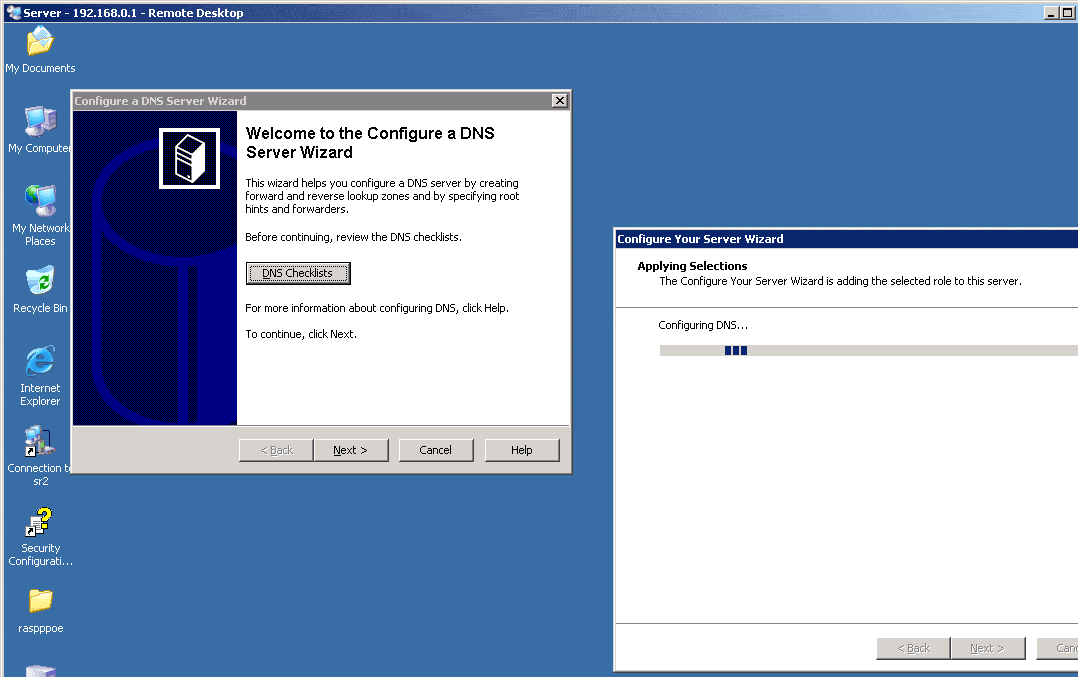
Task: Click the 'Applying Selections' heading
Action: pos(692,266)
